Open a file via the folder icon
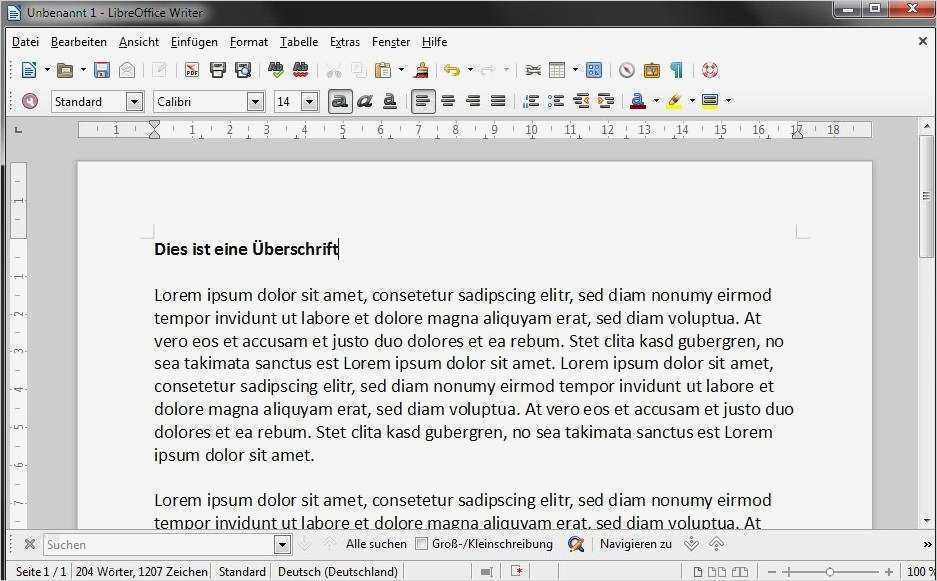This screenshot has width=937, height=581. tap(65, 70)
